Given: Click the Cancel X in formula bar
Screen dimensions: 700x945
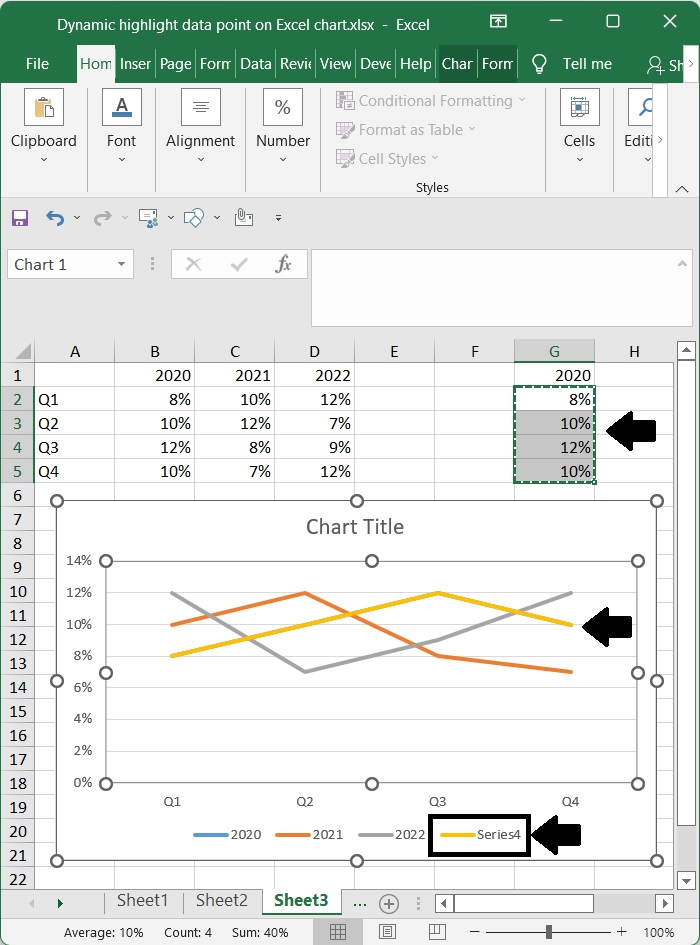Looking at the screenshot, I should 194,264.
